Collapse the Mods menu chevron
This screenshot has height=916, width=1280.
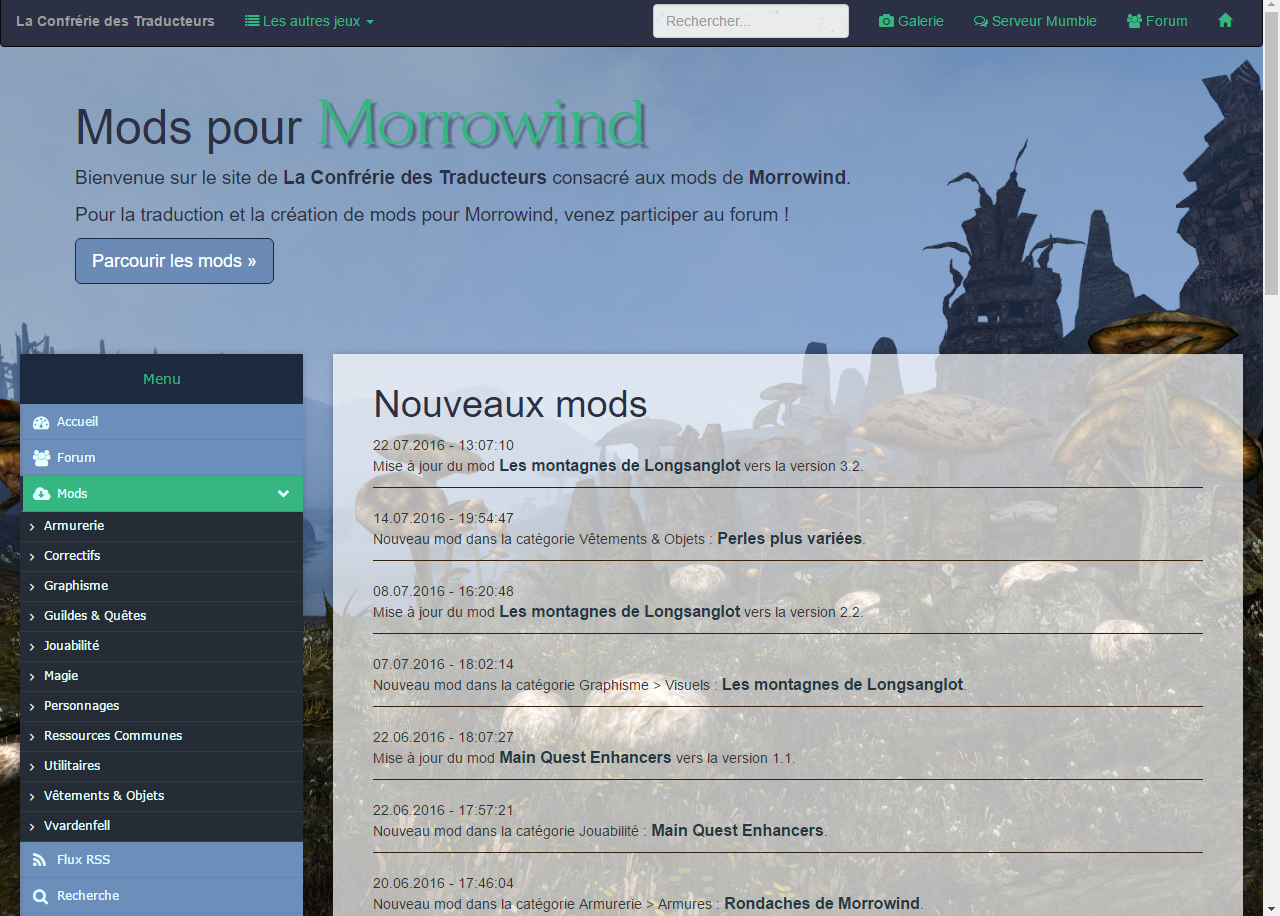coord(283,494)
